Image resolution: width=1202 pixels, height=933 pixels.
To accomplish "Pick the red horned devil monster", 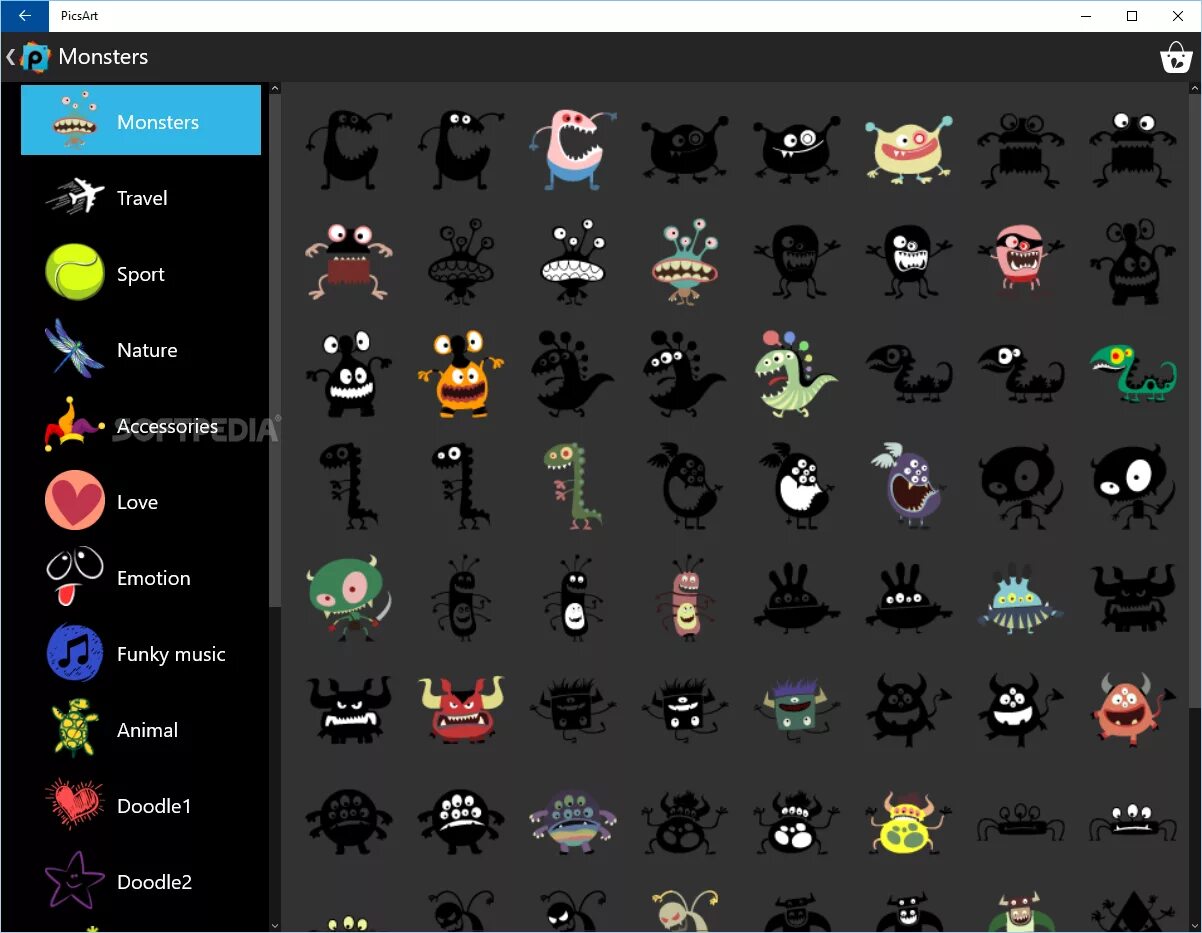I will click(460, 710).
